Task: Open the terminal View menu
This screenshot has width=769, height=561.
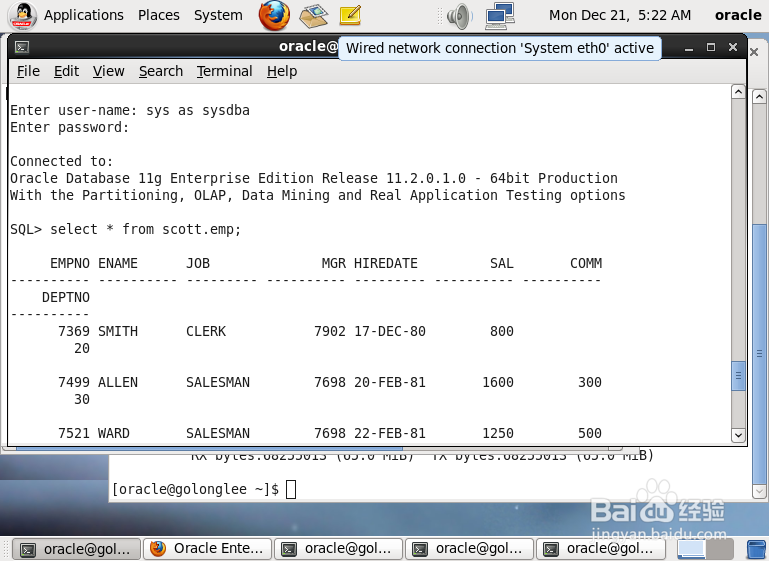Action: [108, 71]
